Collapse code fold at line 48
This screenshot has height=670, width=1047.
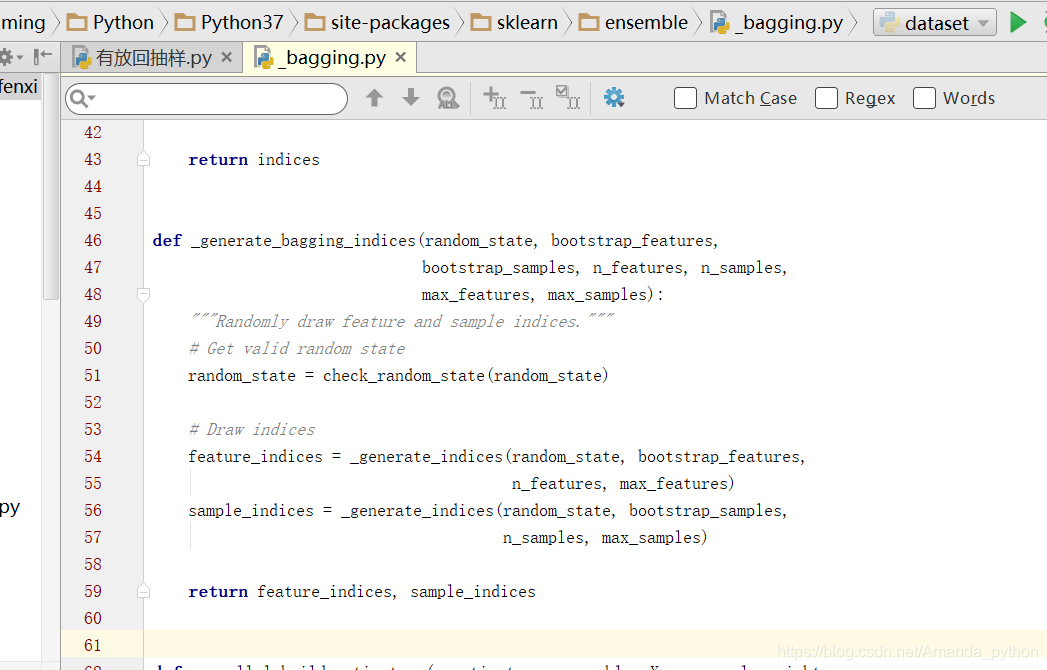(x=144, y=295)
